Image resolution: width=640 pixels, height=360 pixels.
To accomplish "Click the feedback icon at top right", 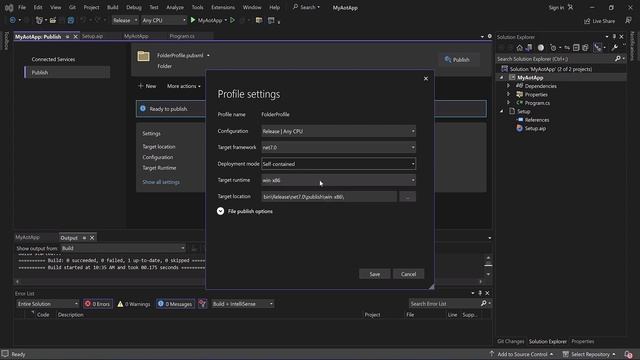I will 629,20.
